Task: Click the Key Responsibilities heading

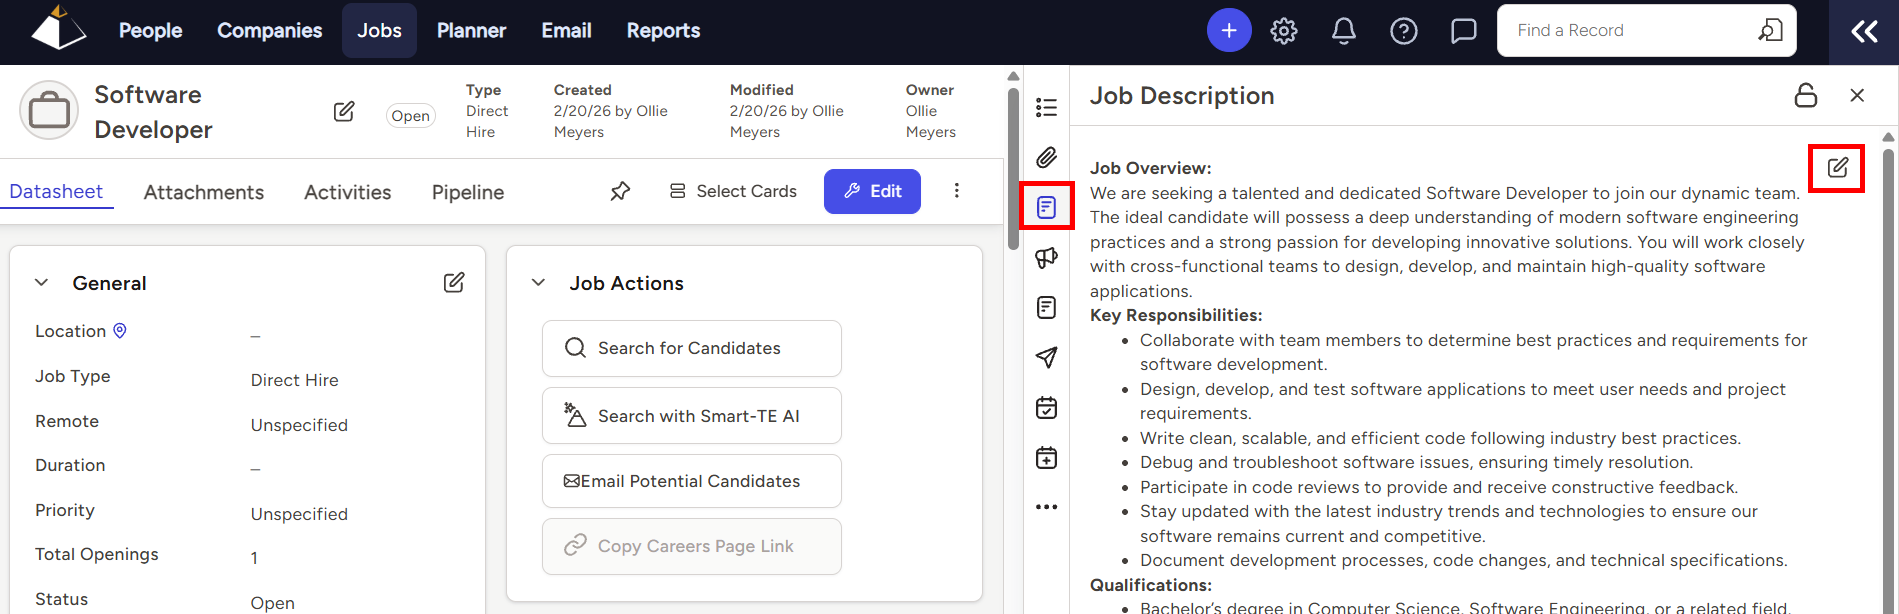Action: [x=1176, y=315]
